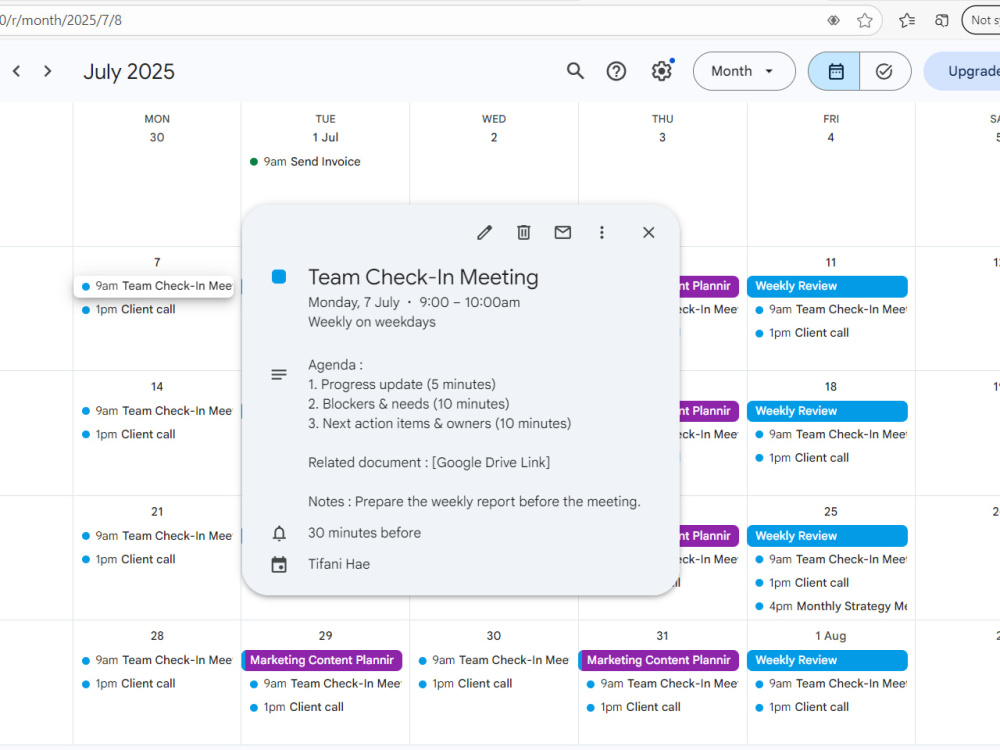
Task: Open calendar search
Action: pyautogui.click(x=575, y=71)
